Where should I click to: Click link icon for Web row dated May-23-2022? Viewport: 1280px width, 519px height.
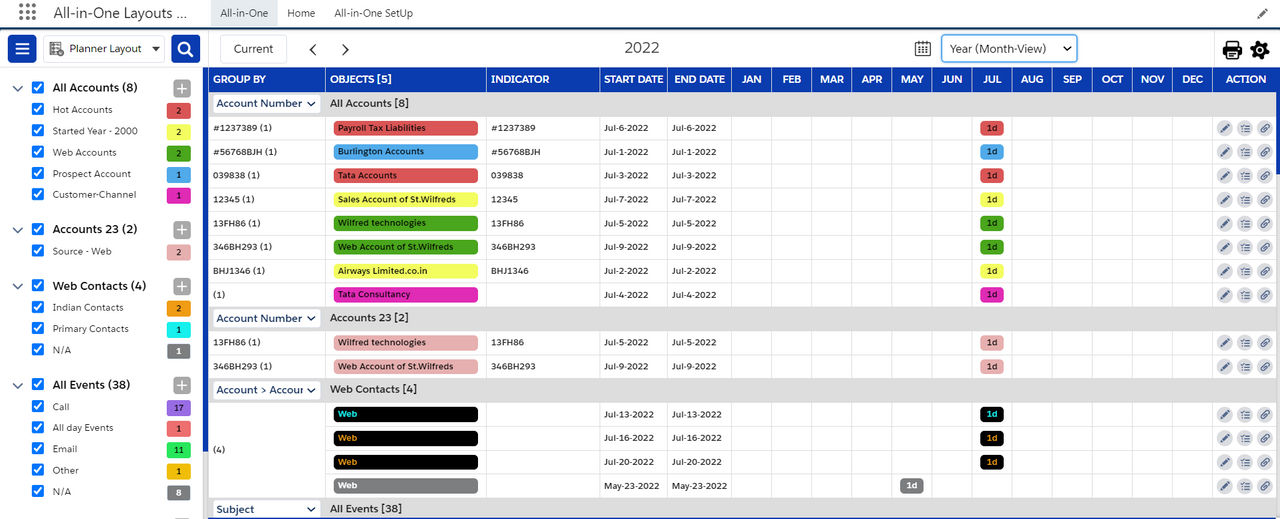[1265, 486]
